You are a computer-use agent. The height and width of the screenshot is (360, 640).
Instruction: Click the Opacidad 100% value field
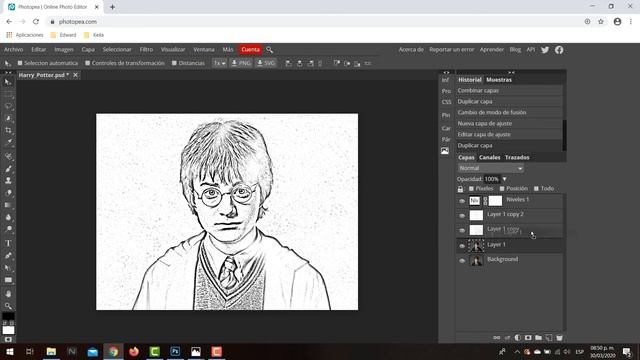pos(492,179)
